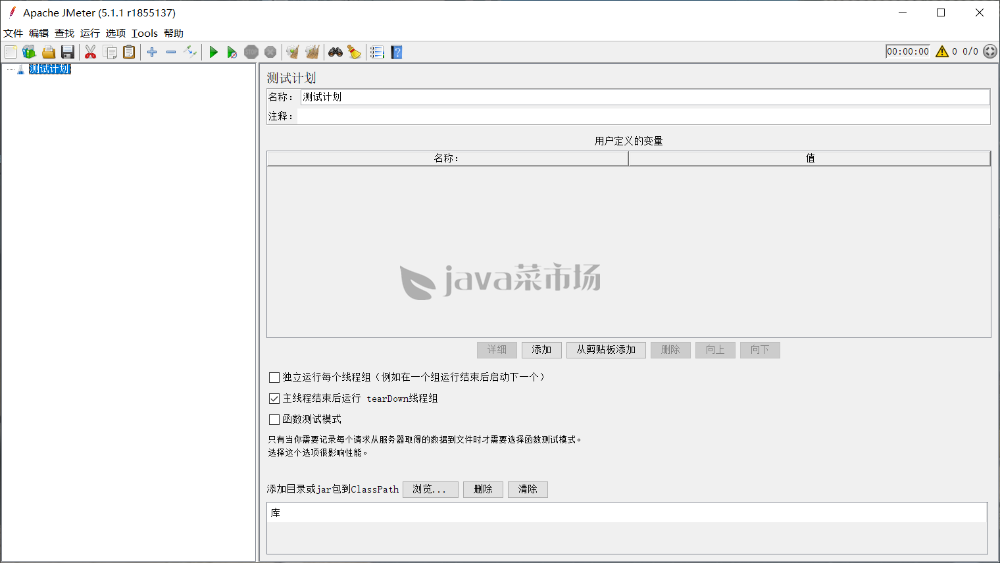Click the Toggle enable/disable arrows icon
Screen dimensions: 1000x563
[x=190, y=52]
